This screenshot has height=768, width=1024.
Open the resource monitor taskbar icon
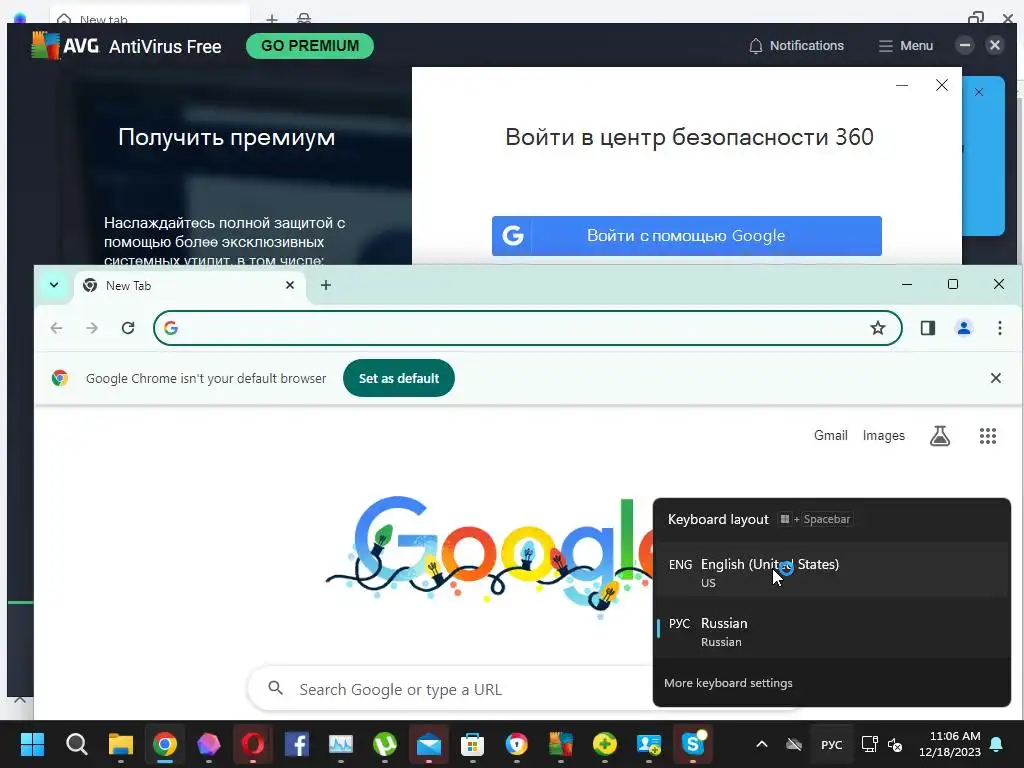[x=341, y=744]
